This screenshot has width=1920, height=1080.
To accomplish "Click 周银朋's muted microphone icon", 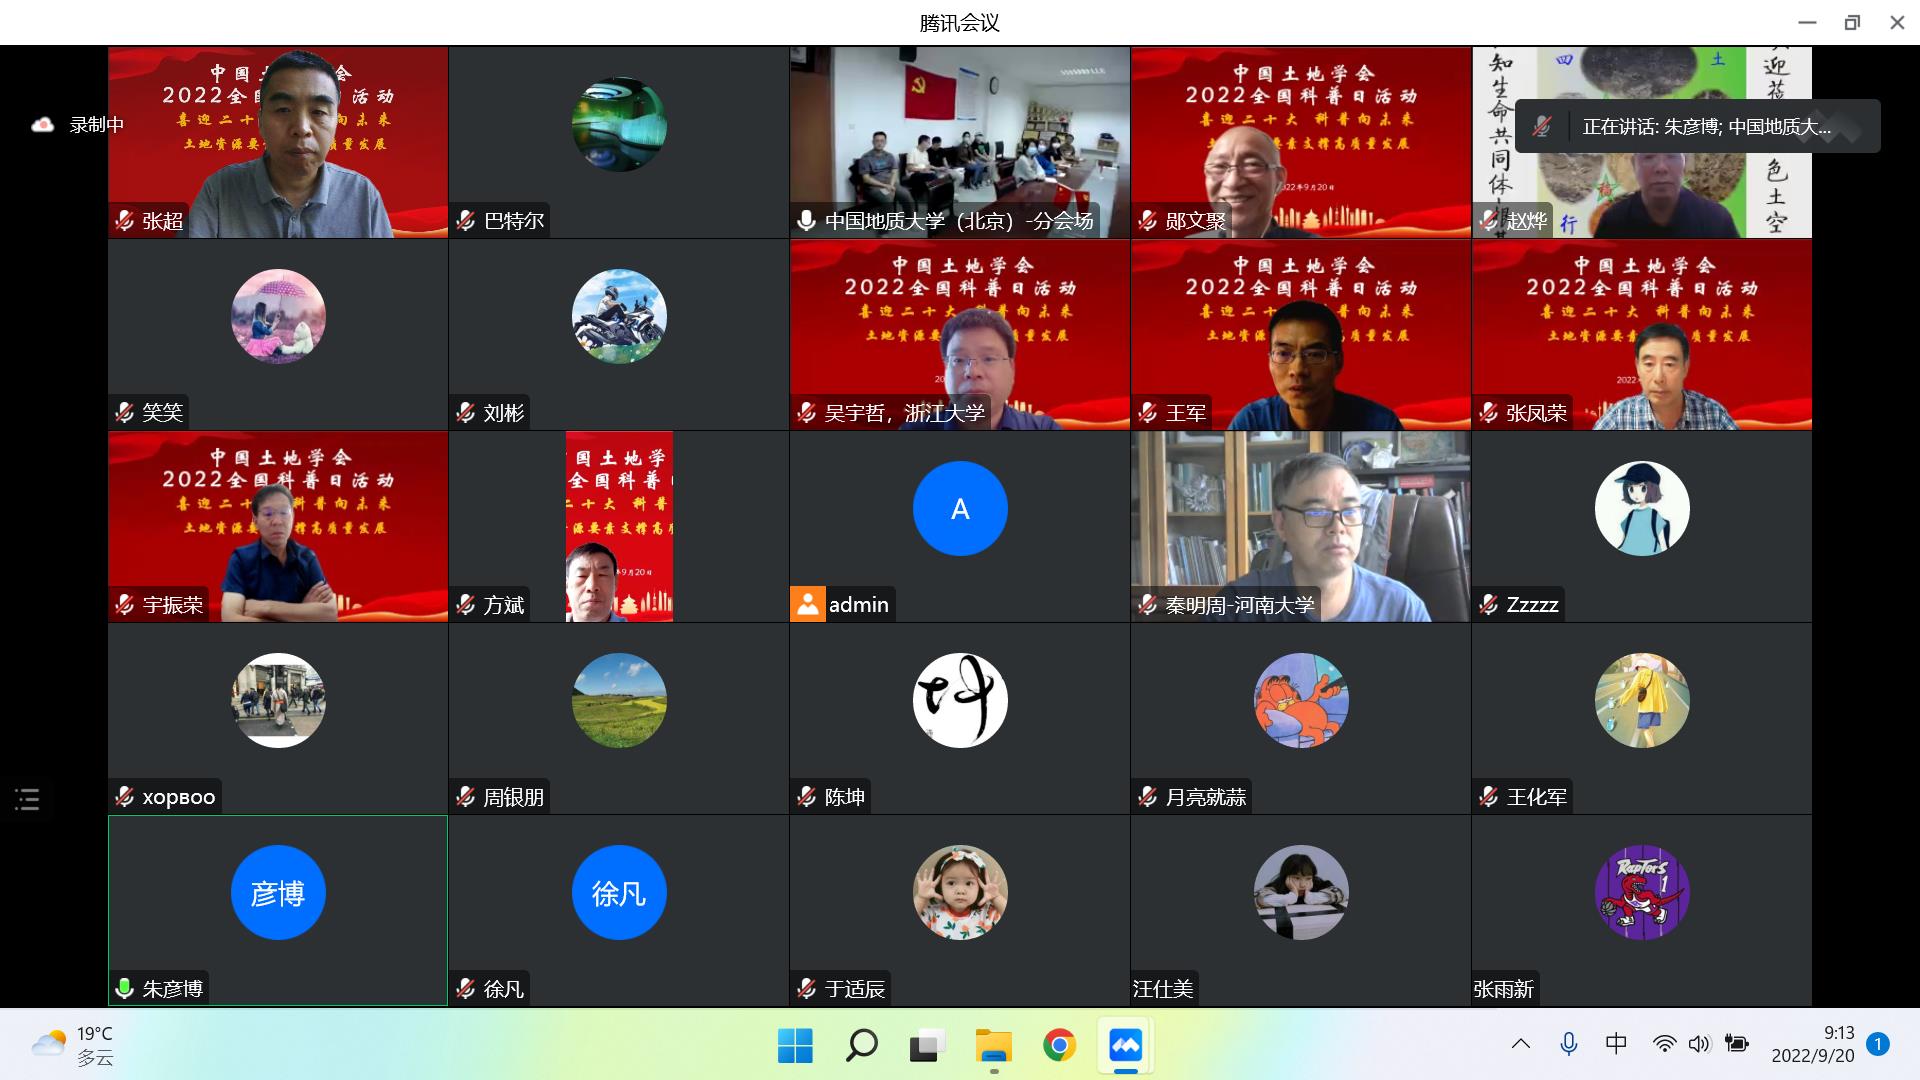I will pyautogui.click(x=466, y=797).
